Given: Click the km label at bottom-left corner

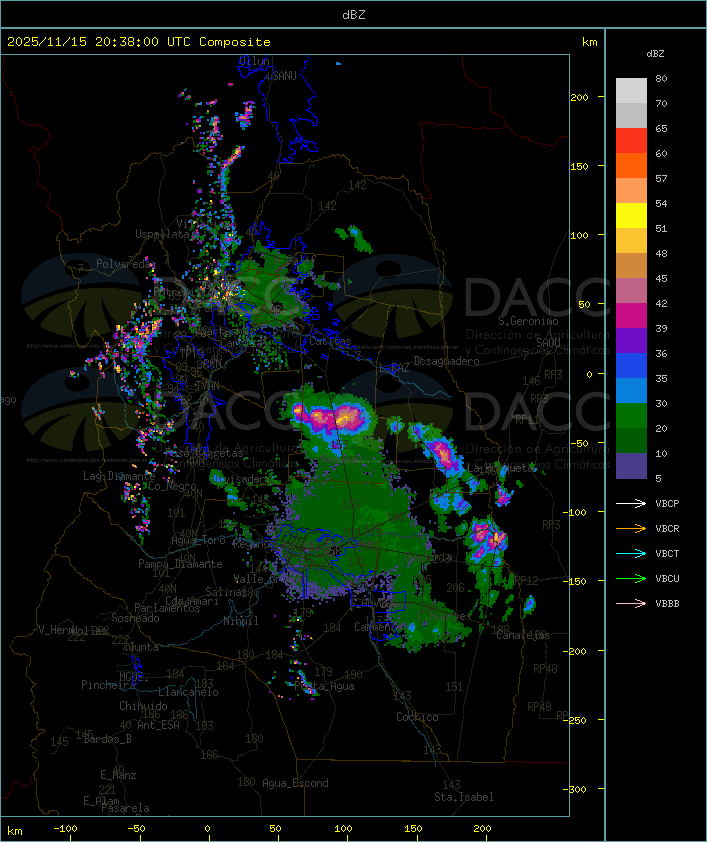Looking at the screenshot, I should 14,831.
